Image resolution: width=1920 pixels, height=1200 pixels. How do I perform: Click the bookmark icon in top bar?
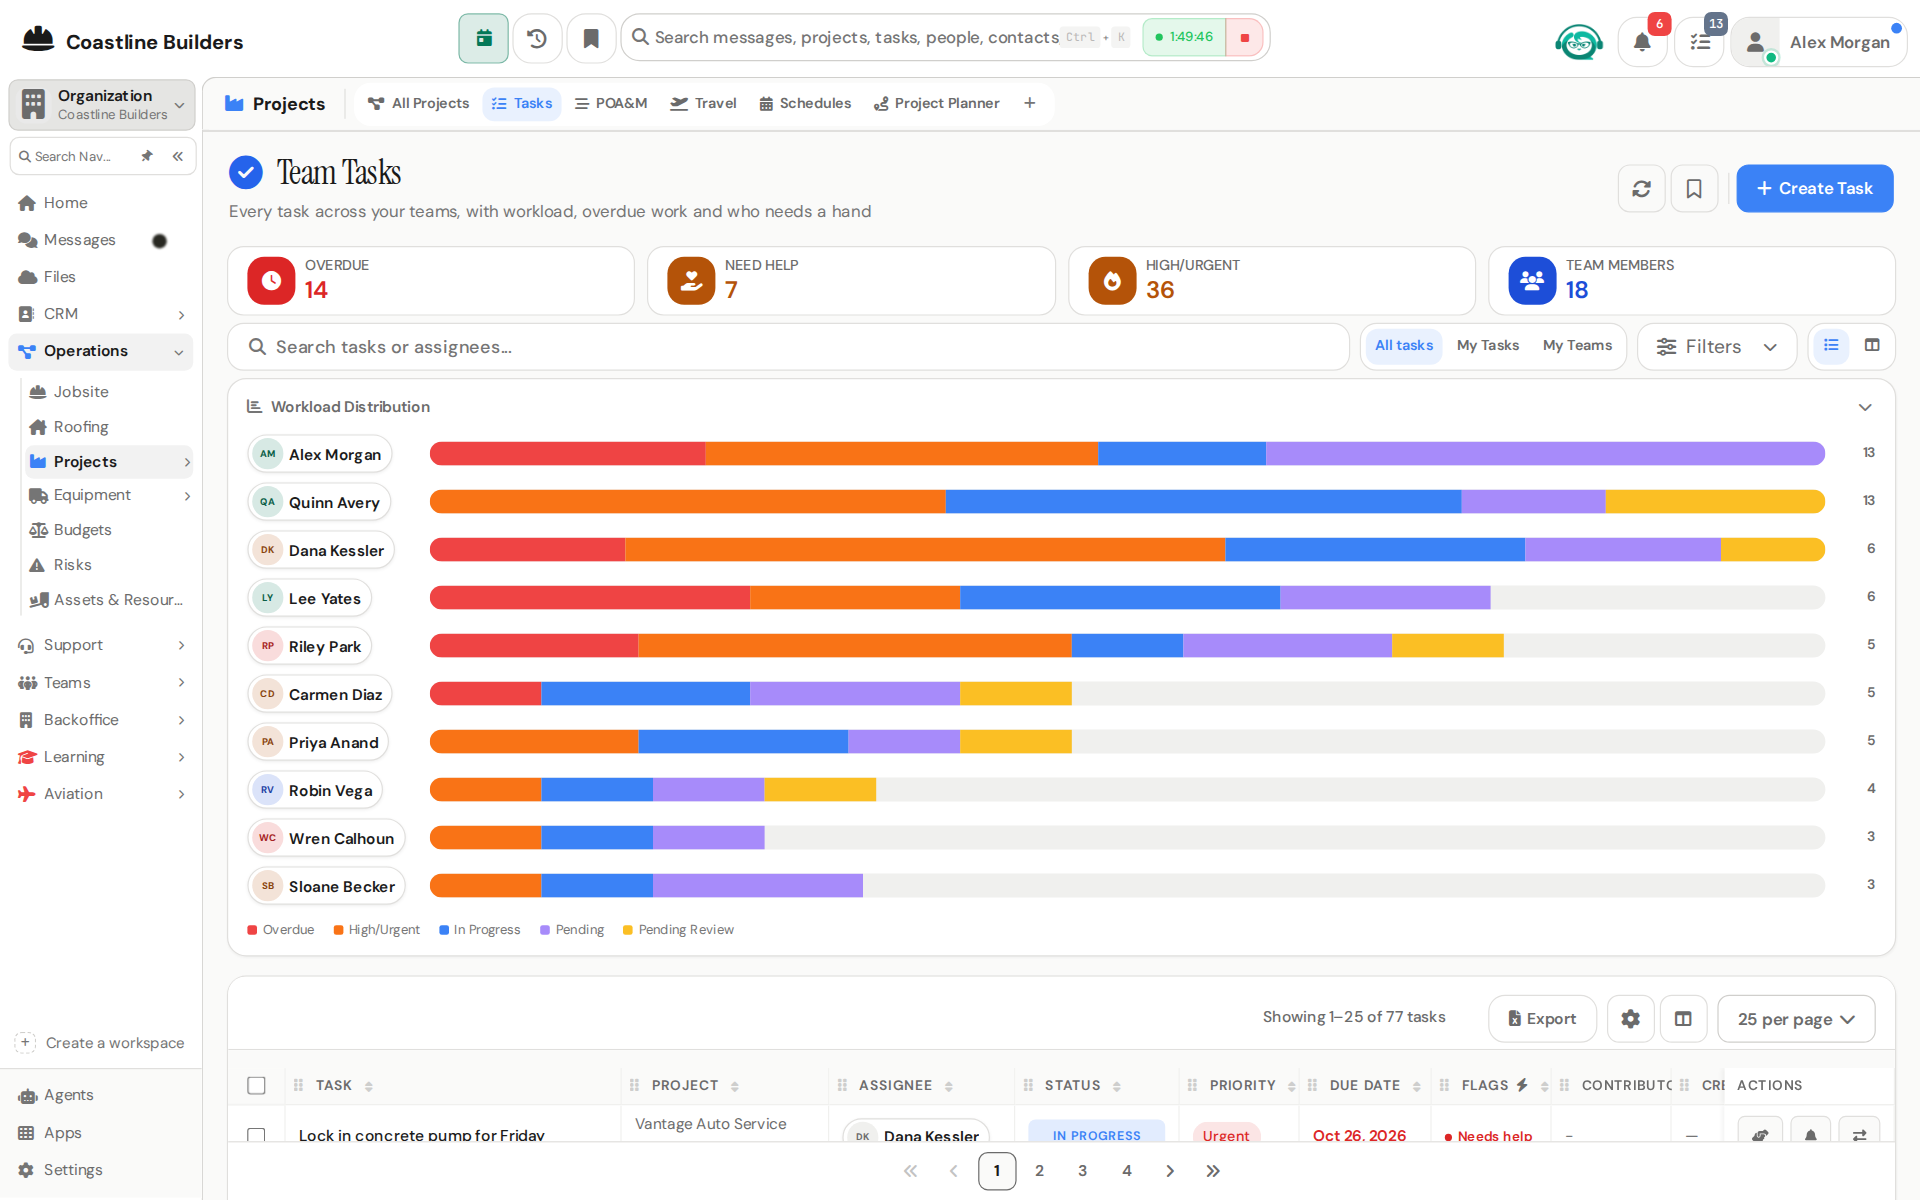[591, 38]
